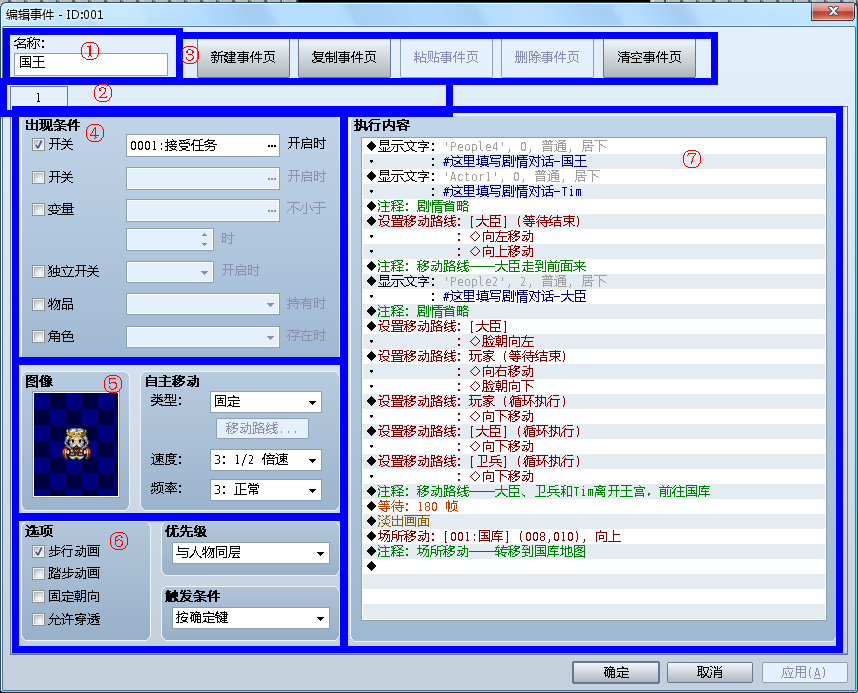858x693 pixels.
Task: Click the event name field containing 国王
Action: coord(90,63)
